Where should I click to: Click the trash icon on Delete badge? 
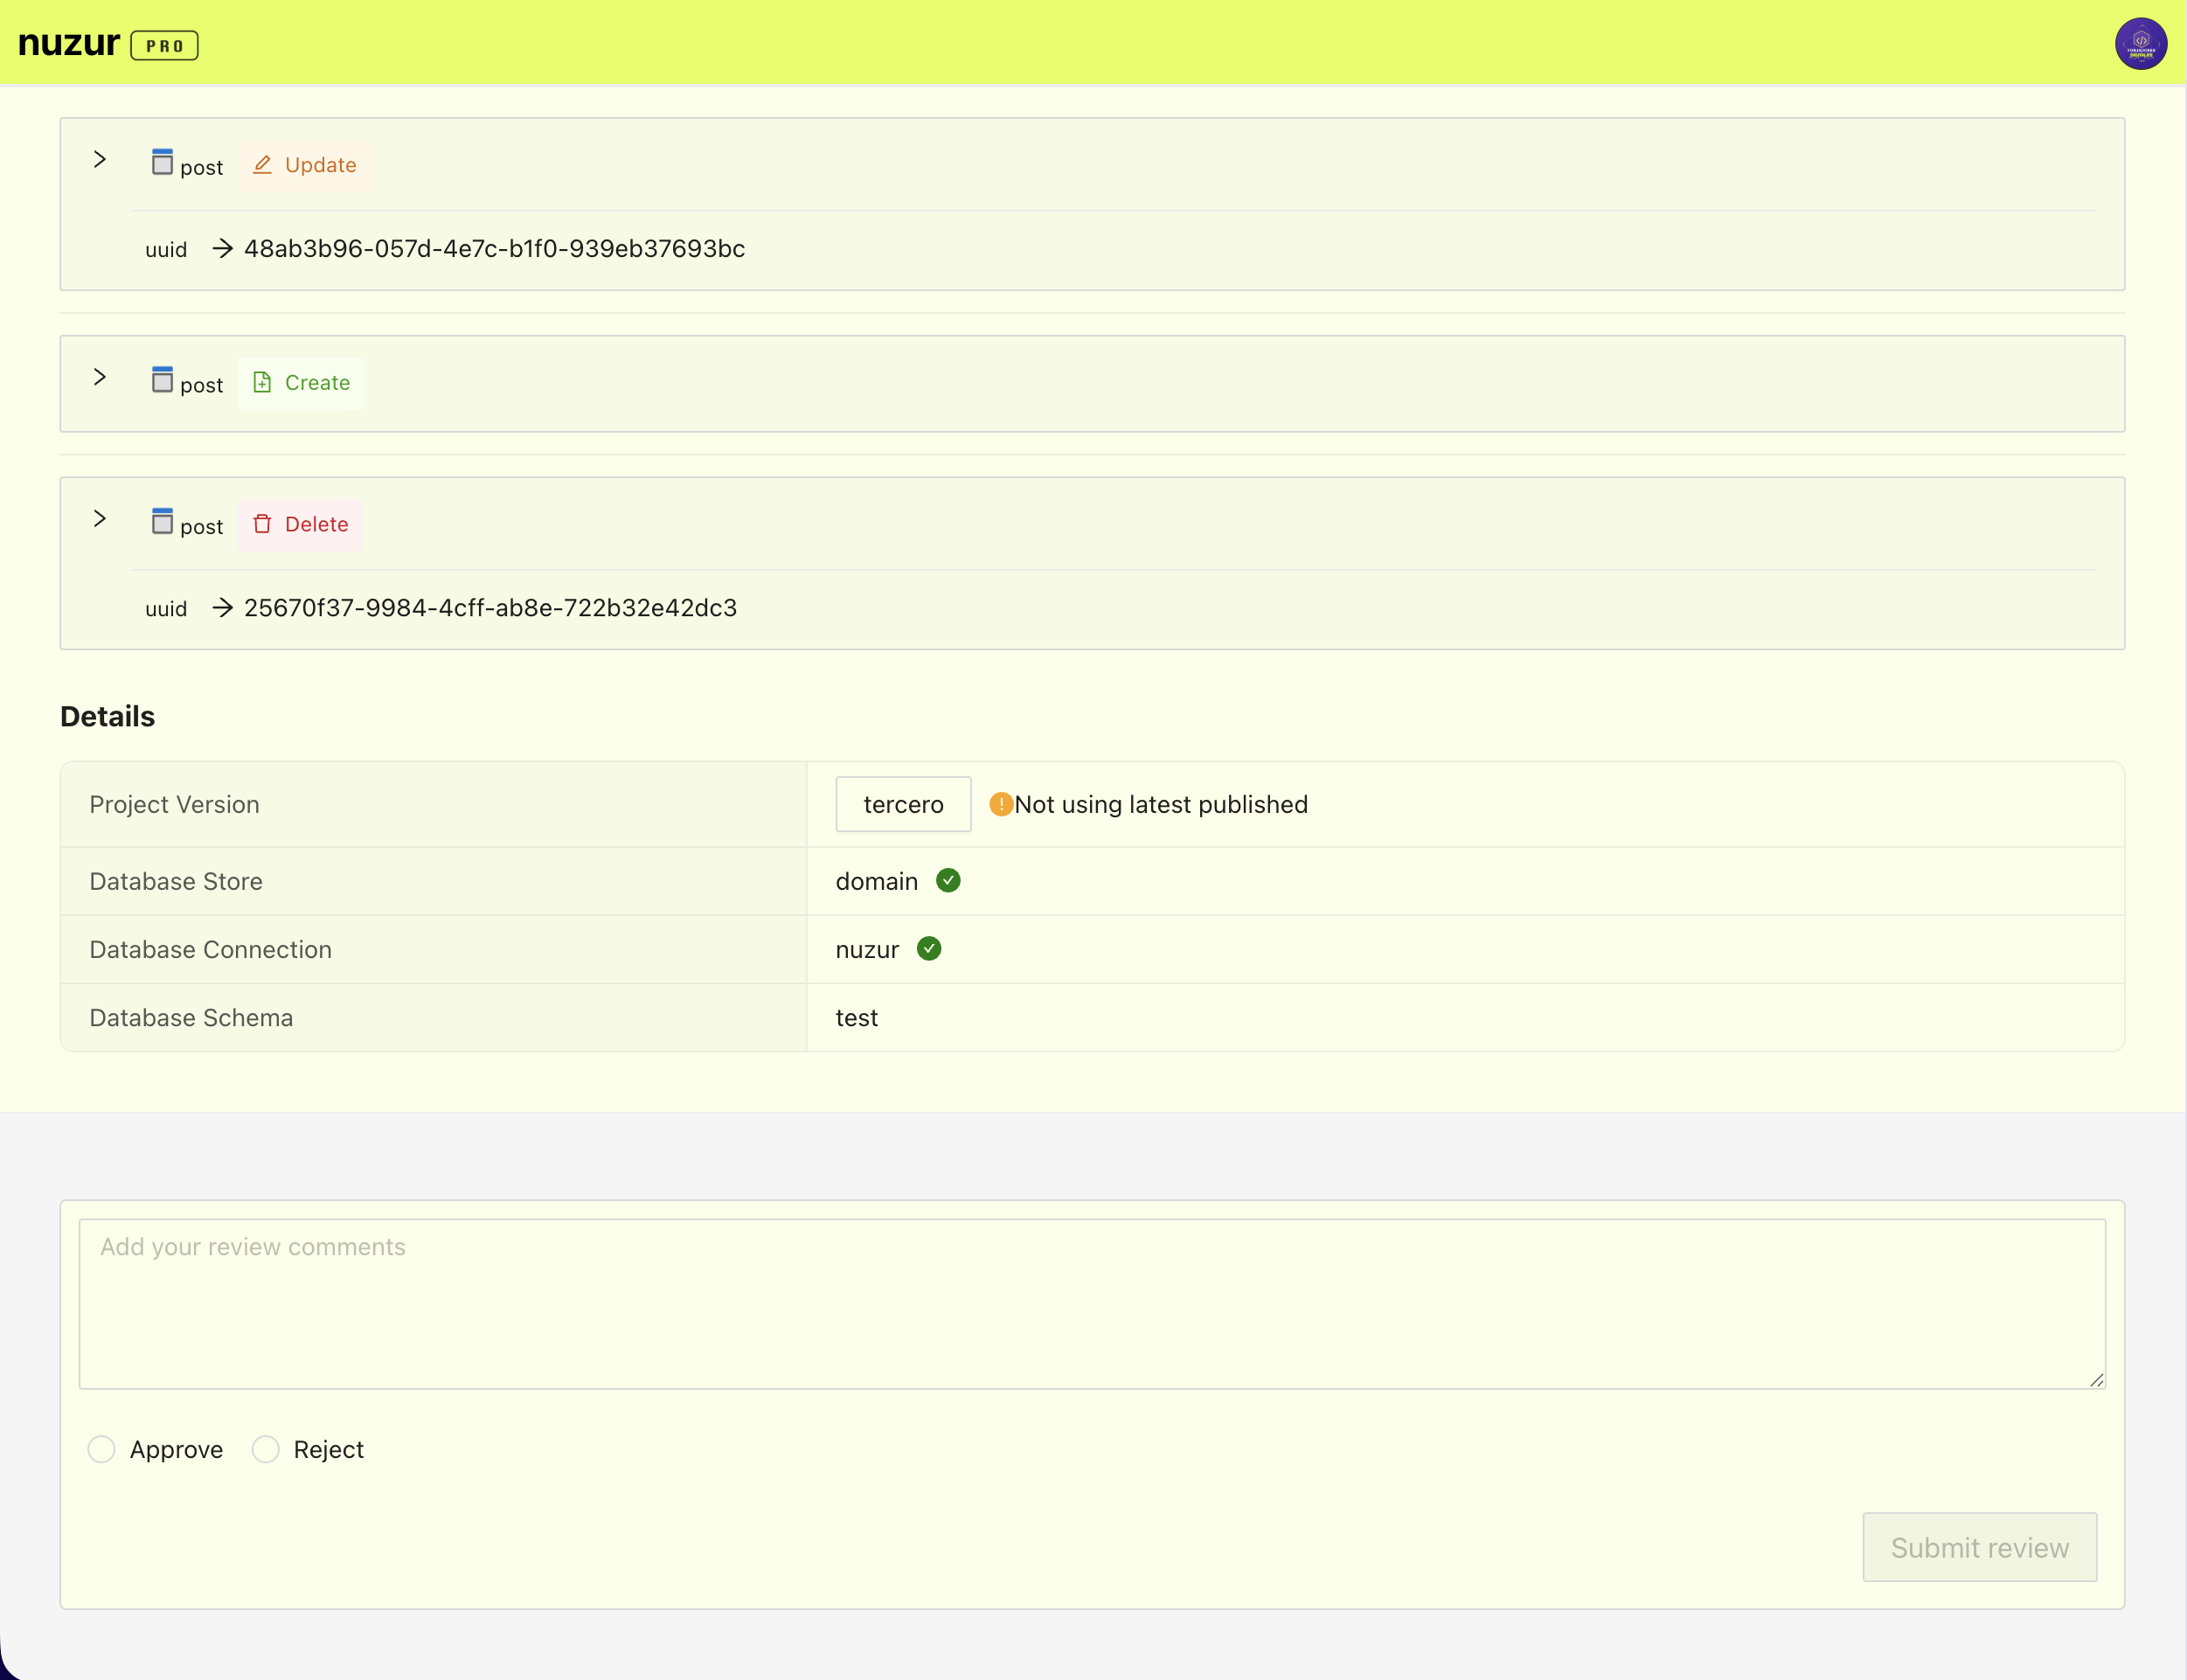click(x=262, y=524)
